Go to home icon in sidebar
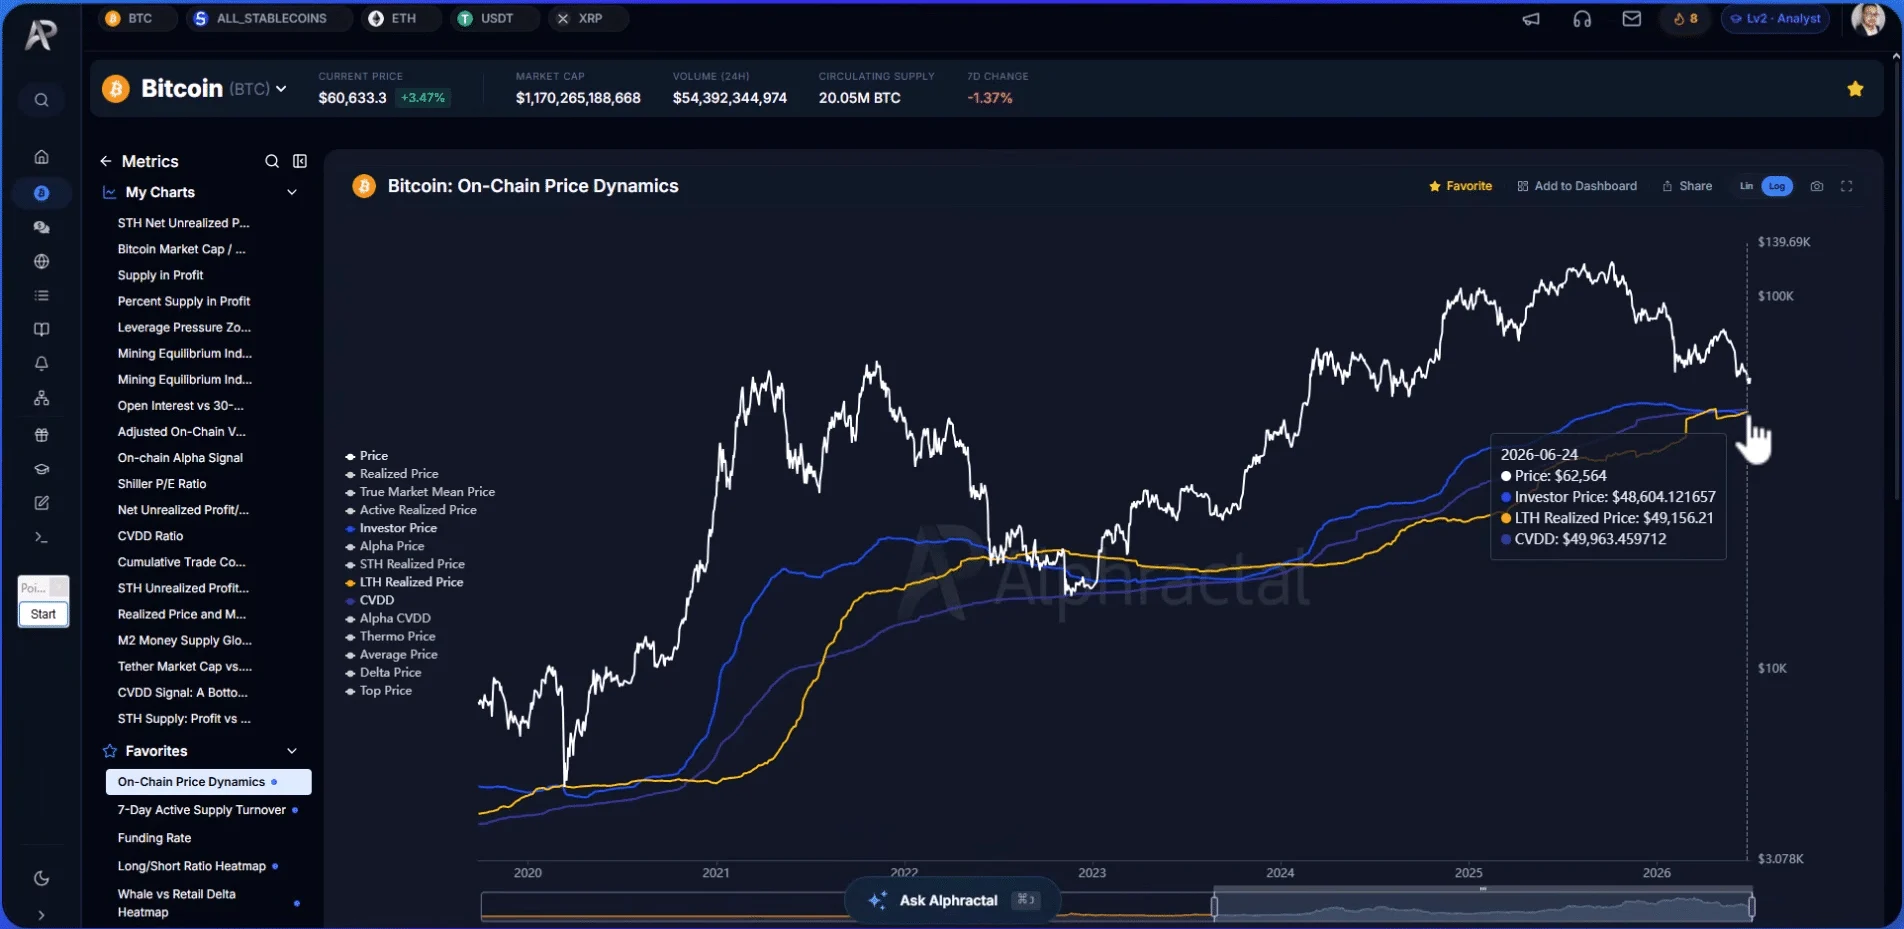Screen dimensions: 1904x929 41,157
